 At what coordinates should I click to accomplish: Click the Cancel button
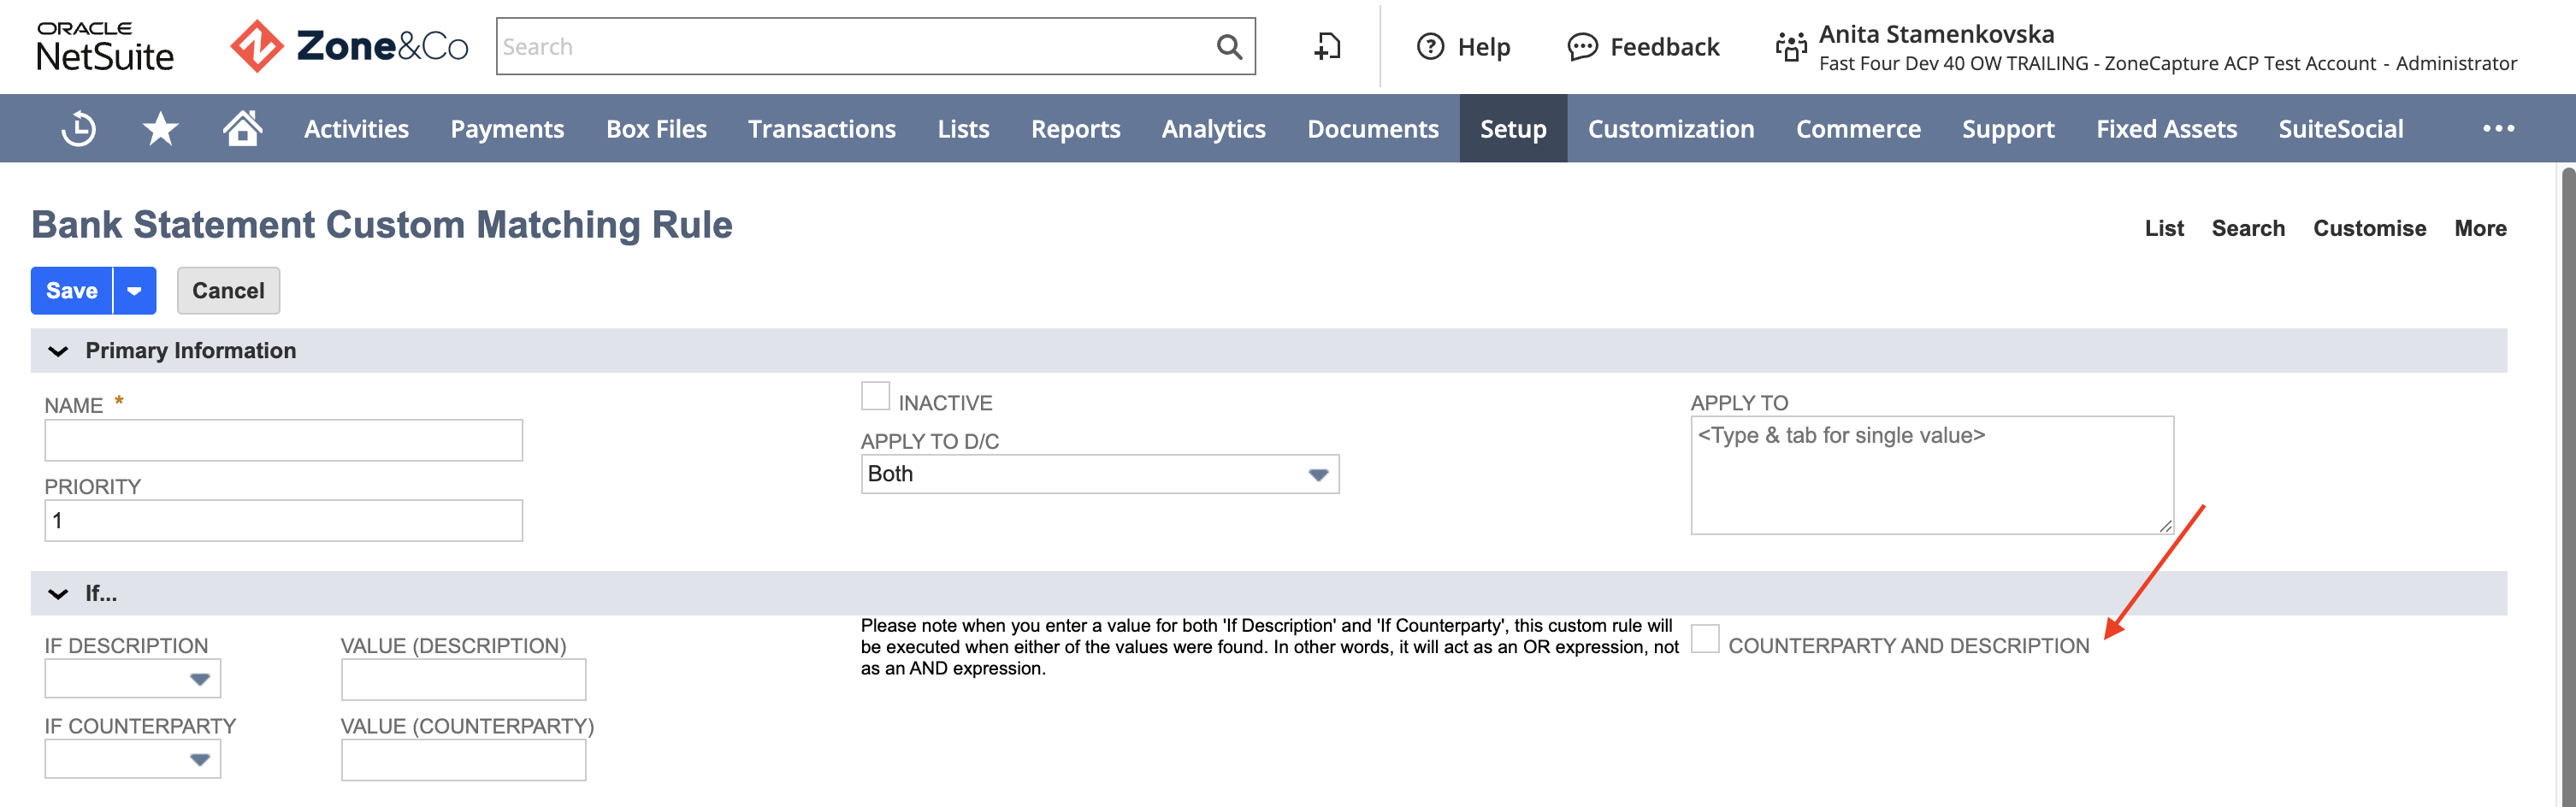[228, 291]
